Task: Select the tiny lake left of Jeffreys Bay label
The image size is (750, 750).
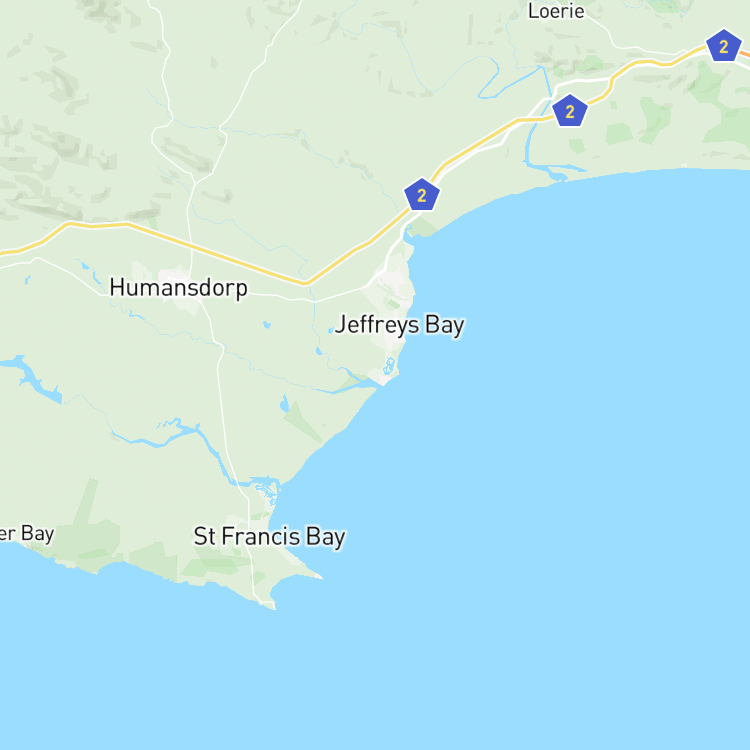Action: [331, 331]
